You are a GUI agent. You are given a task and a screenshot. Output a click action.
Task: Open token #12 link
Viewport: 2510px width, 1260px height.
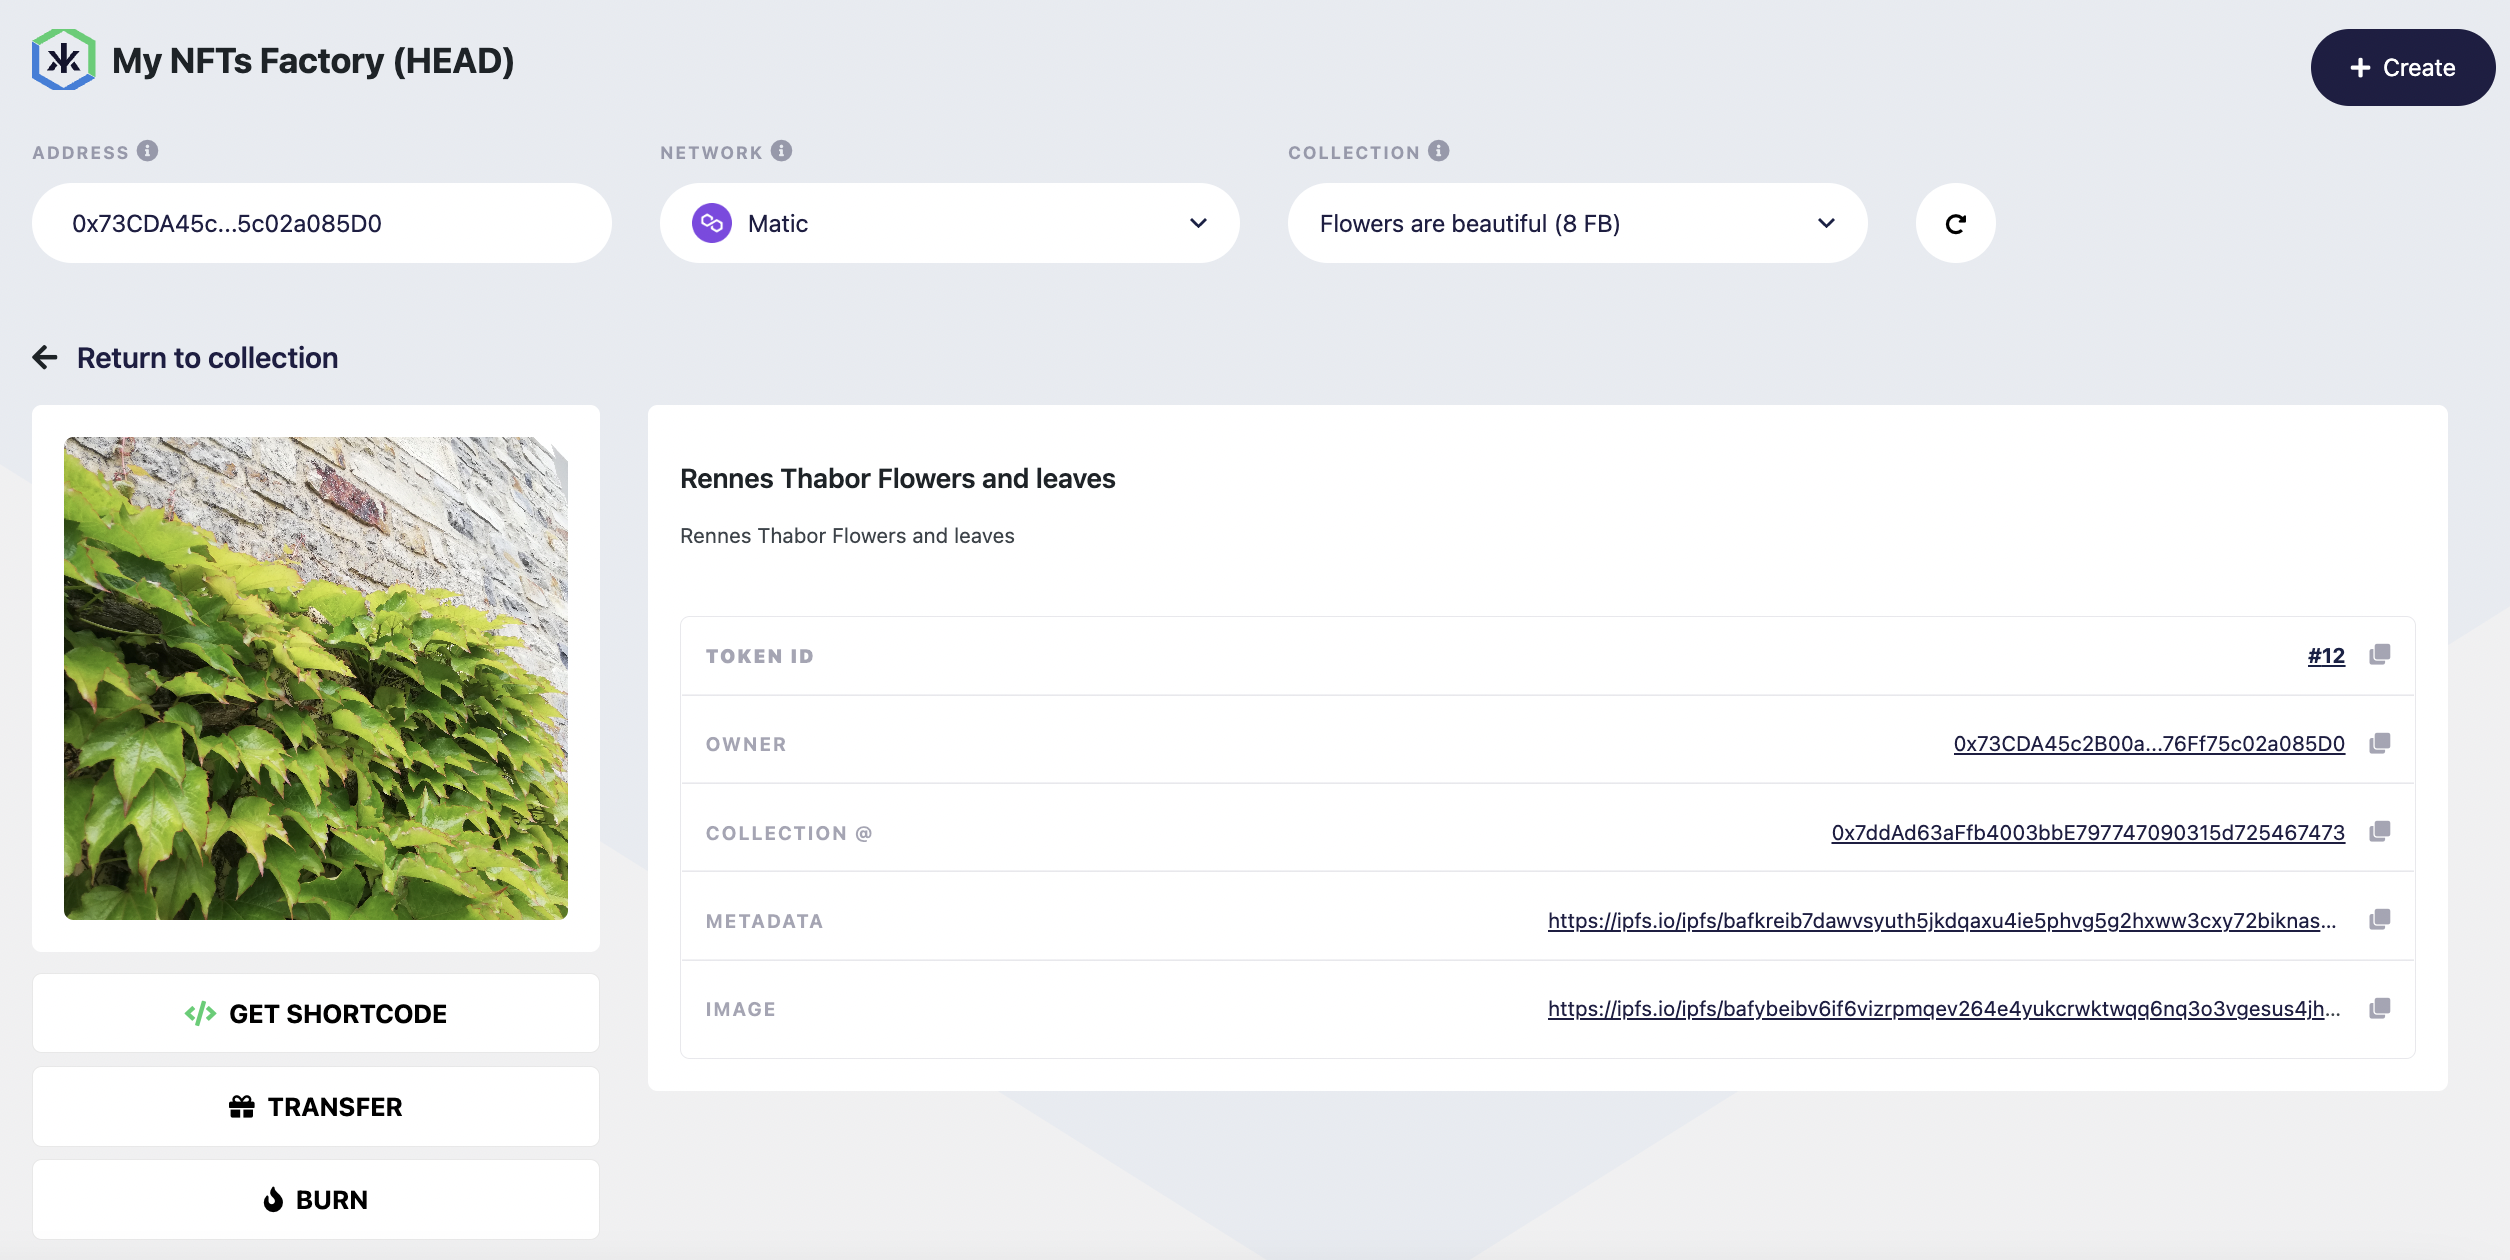[x=2326, y=656]
